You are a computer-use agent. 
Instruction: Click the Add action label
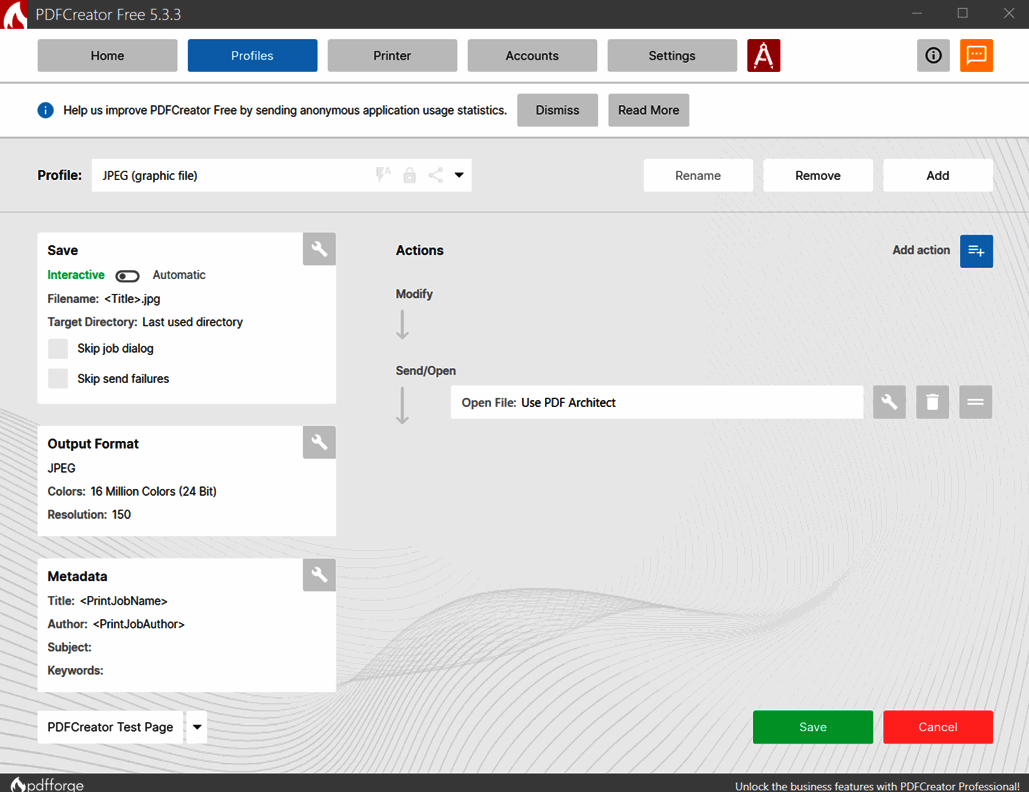point(921,250)
